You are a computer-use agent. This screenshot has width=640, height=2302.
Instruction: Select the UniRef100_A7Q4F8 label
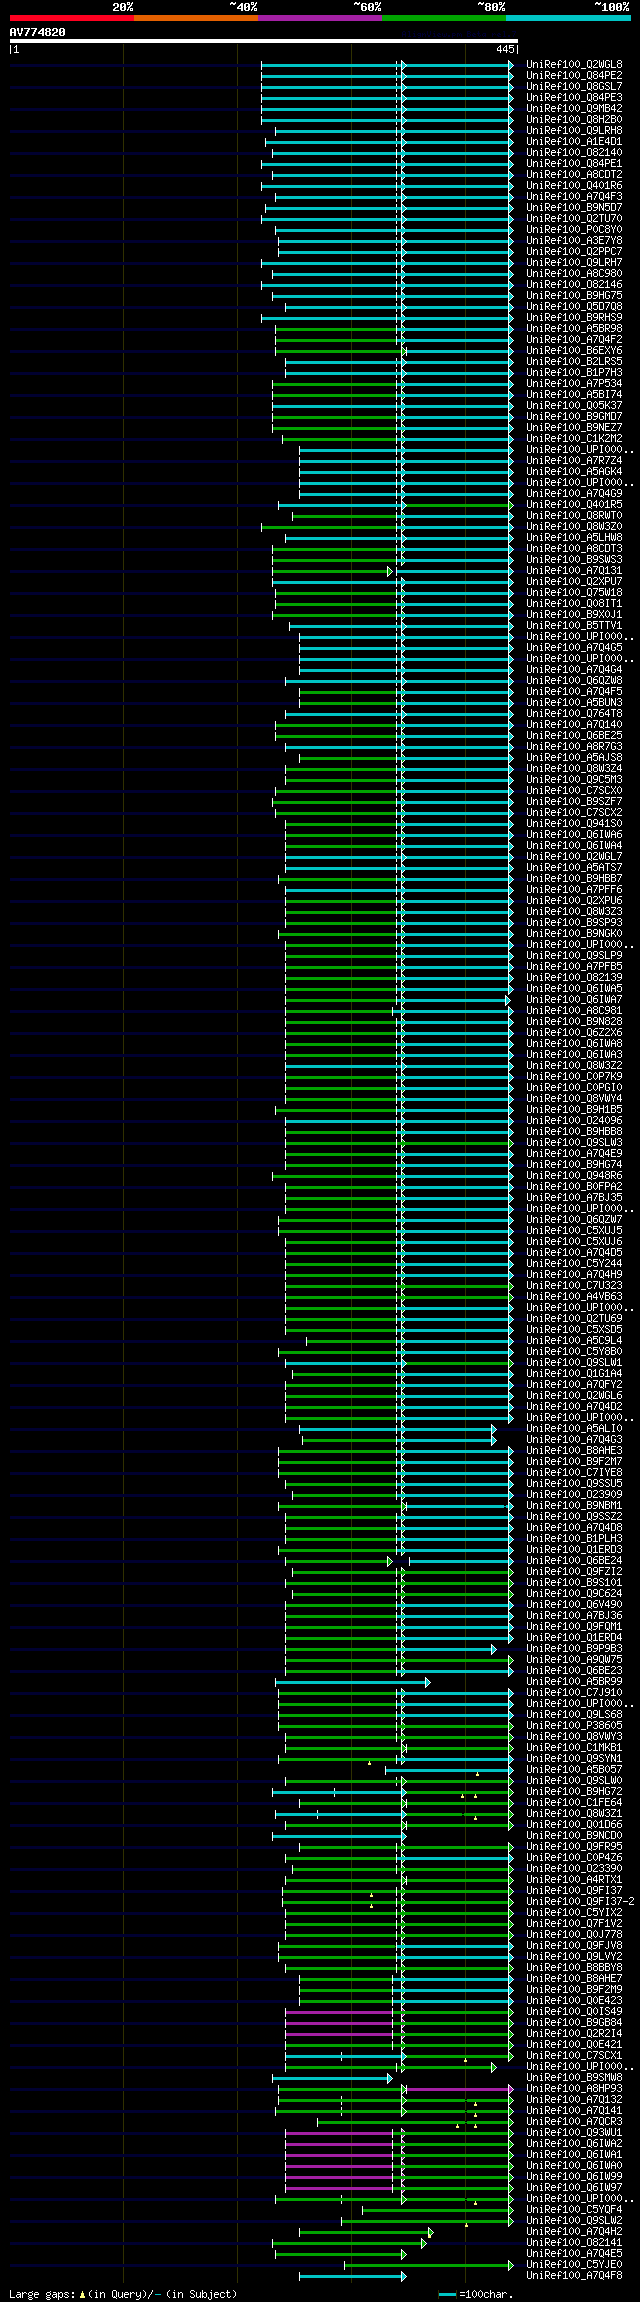(x=574, y=2276)
